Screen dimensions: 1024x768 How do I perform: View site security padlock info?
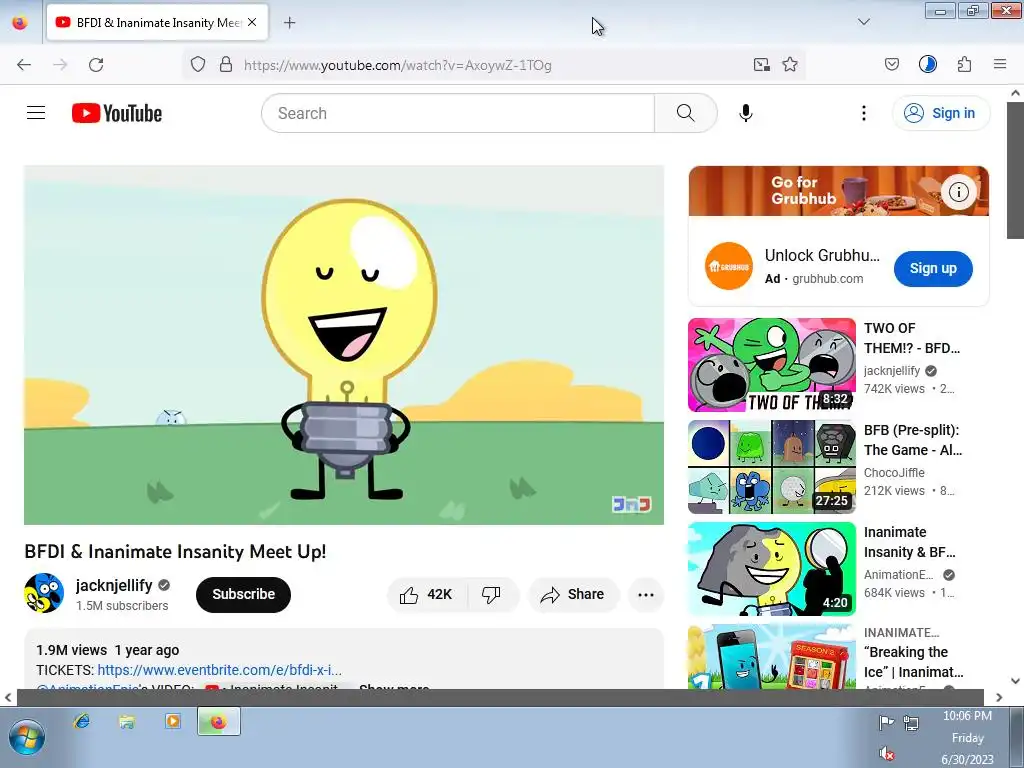click(x=226, y=64)
